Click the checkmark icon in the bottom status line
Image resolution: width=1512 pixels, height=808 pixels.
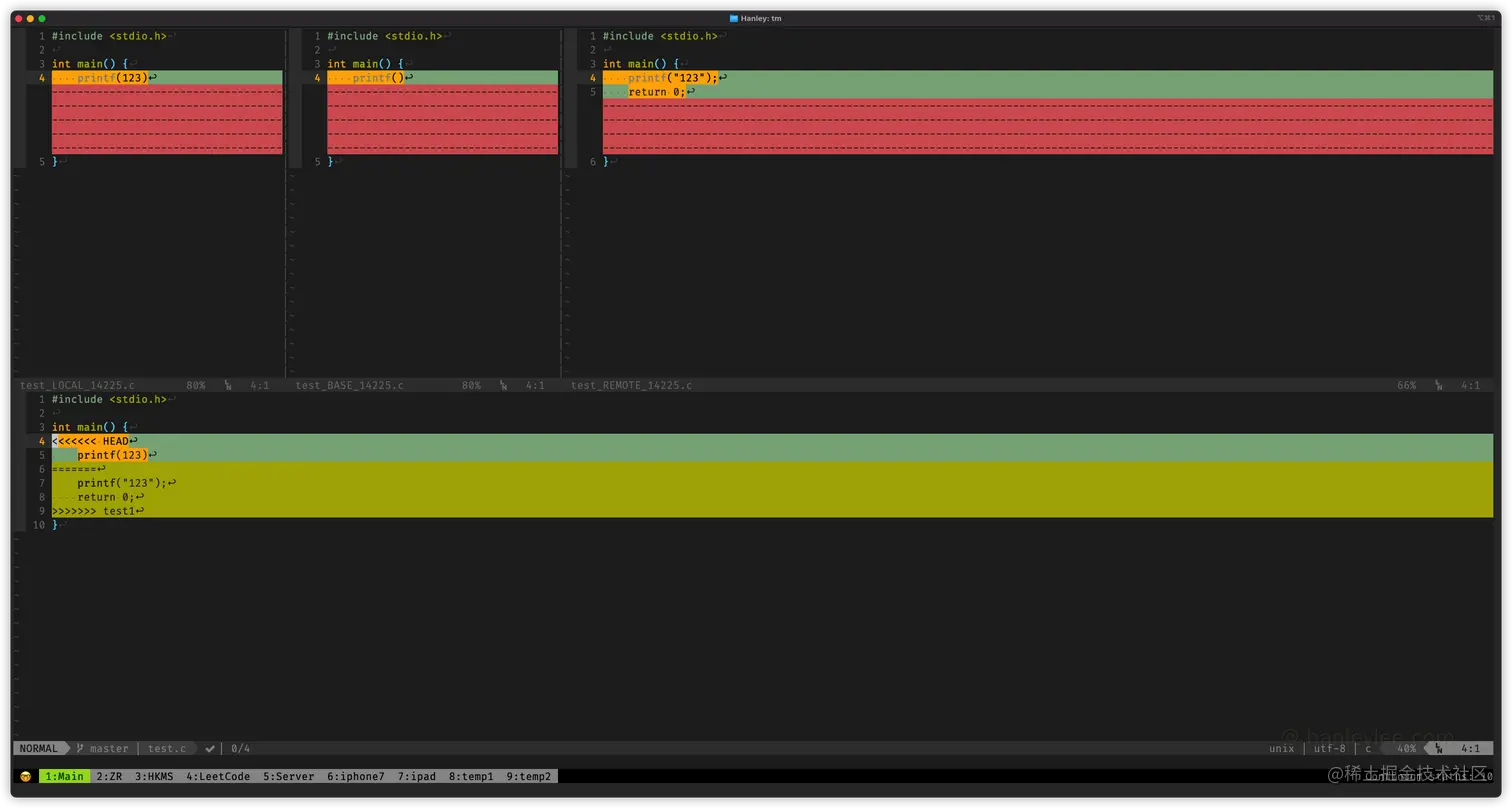(x=210, y=748)
